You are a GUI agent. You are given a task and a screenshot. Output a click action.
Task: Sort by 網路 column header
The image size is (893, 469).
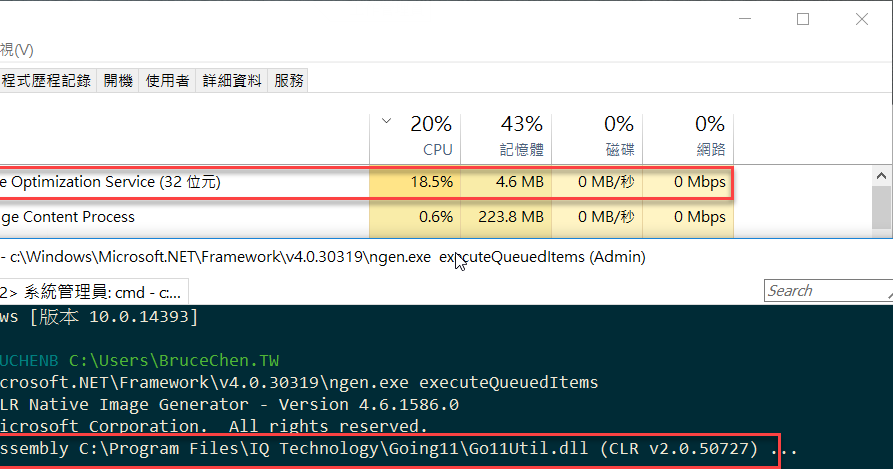click(x=688, y=137)
